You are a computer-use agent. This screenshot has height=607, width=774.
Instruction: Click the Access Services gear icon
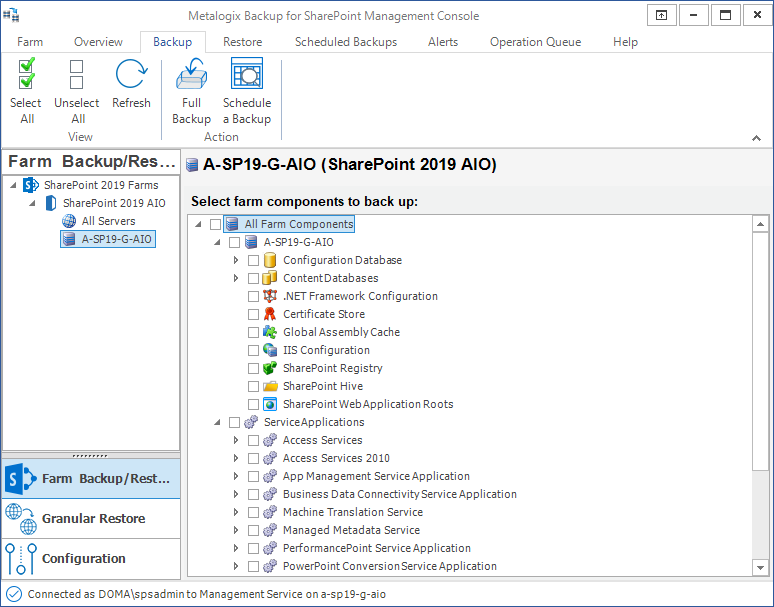click(x=270, y=440)
